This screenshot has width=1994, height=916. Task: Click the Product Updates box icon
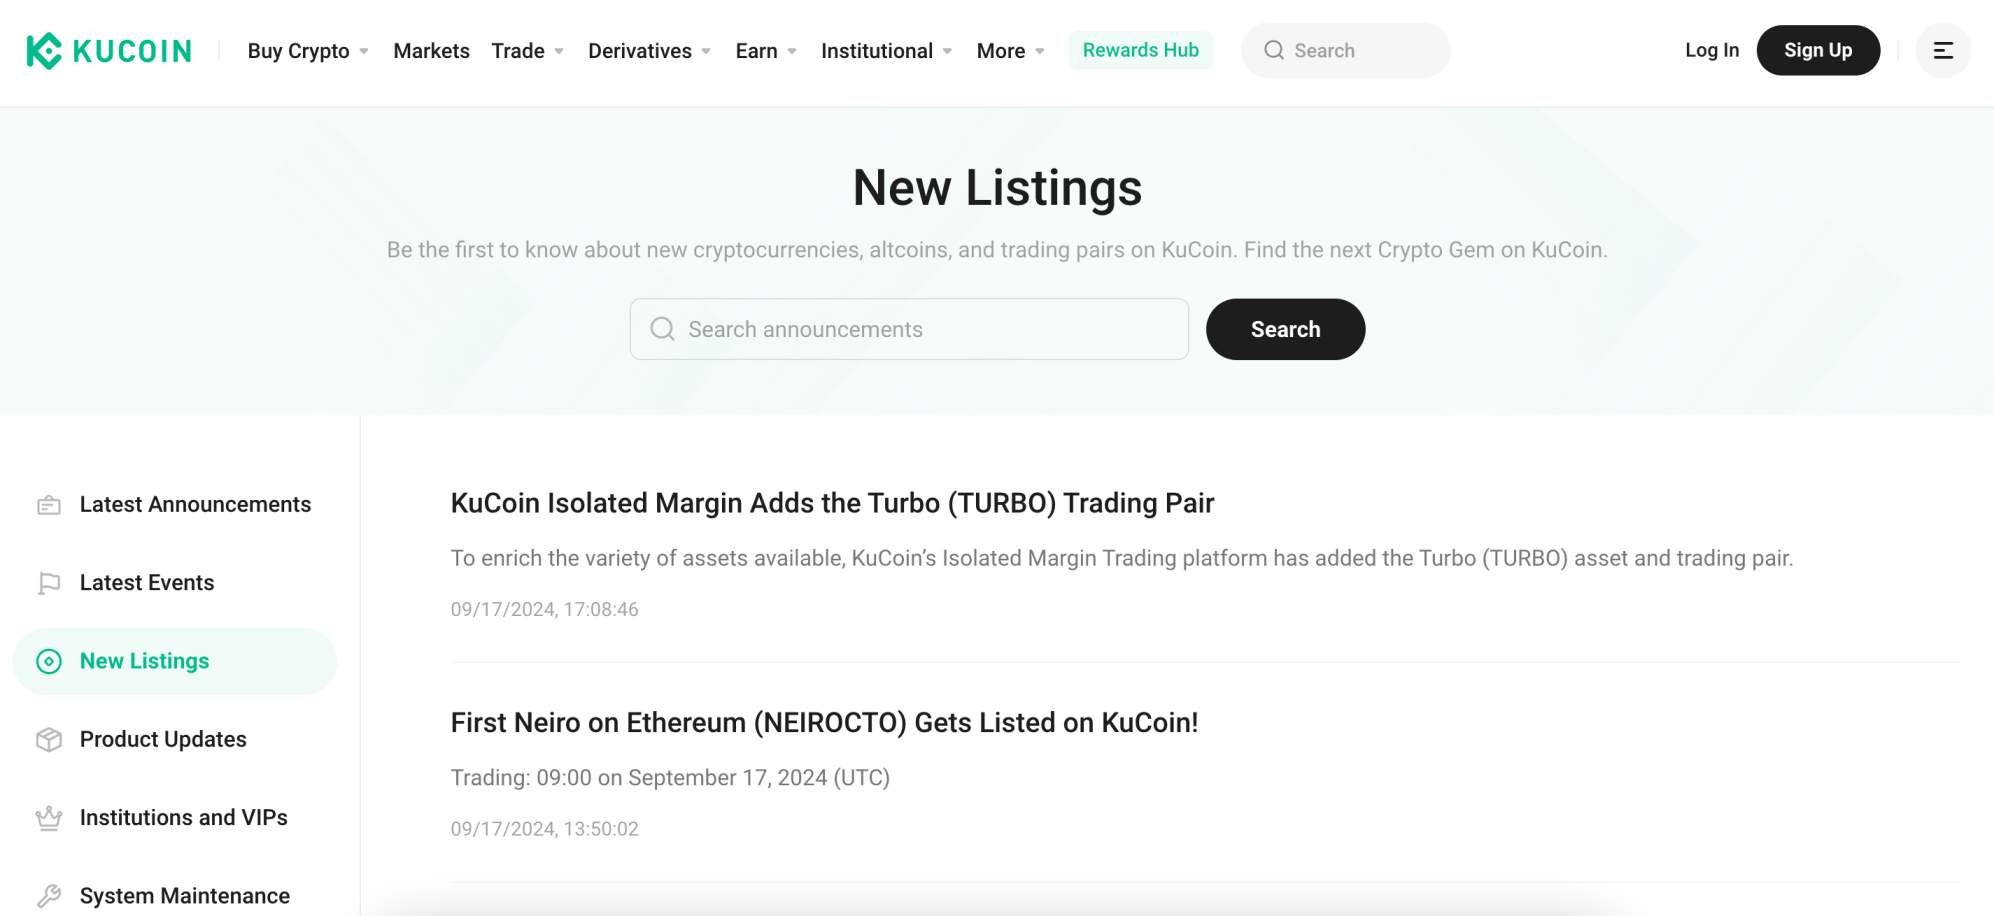coord(49,739)
